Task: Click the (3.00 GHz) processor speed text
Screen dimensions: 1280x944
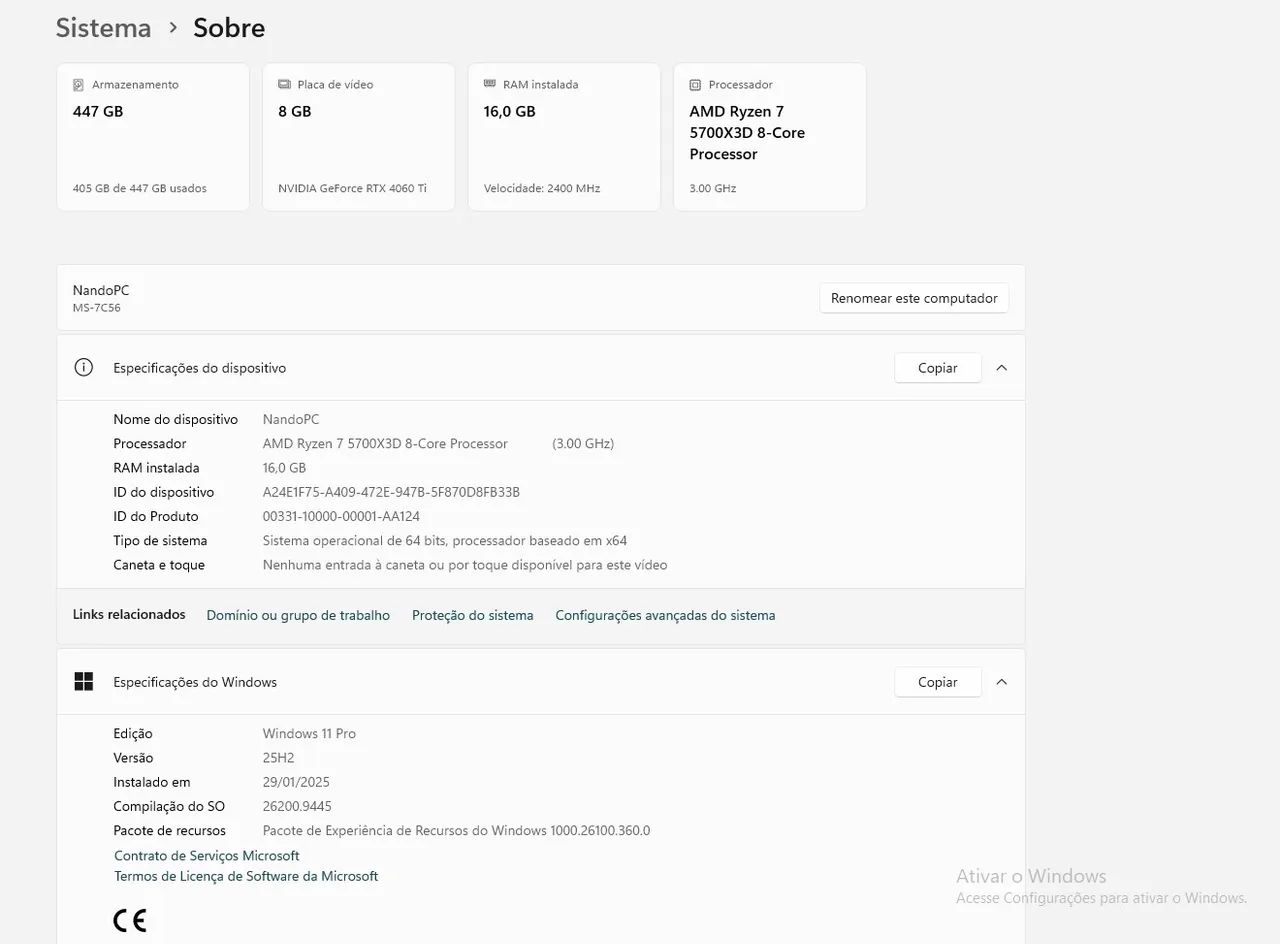Action: (583, 443)
